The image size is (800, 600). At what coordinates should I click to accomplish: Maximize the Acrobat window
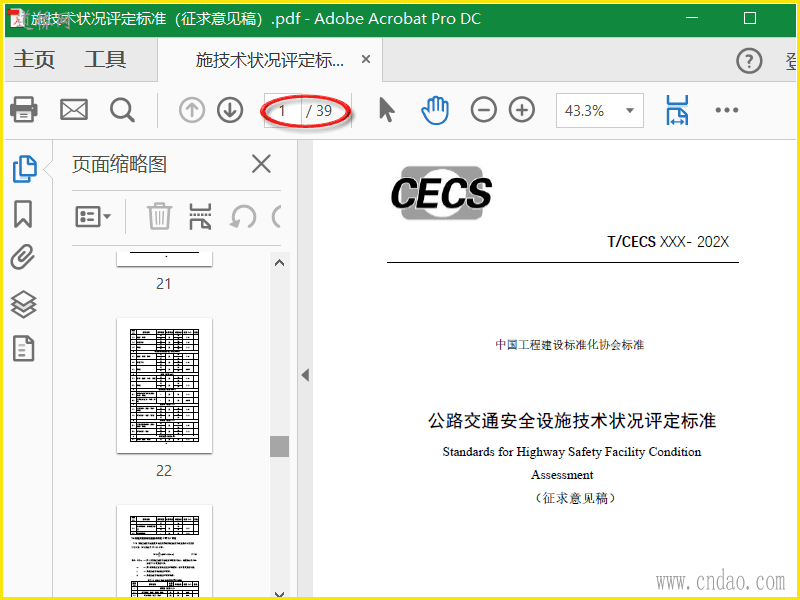click(750, 18)
